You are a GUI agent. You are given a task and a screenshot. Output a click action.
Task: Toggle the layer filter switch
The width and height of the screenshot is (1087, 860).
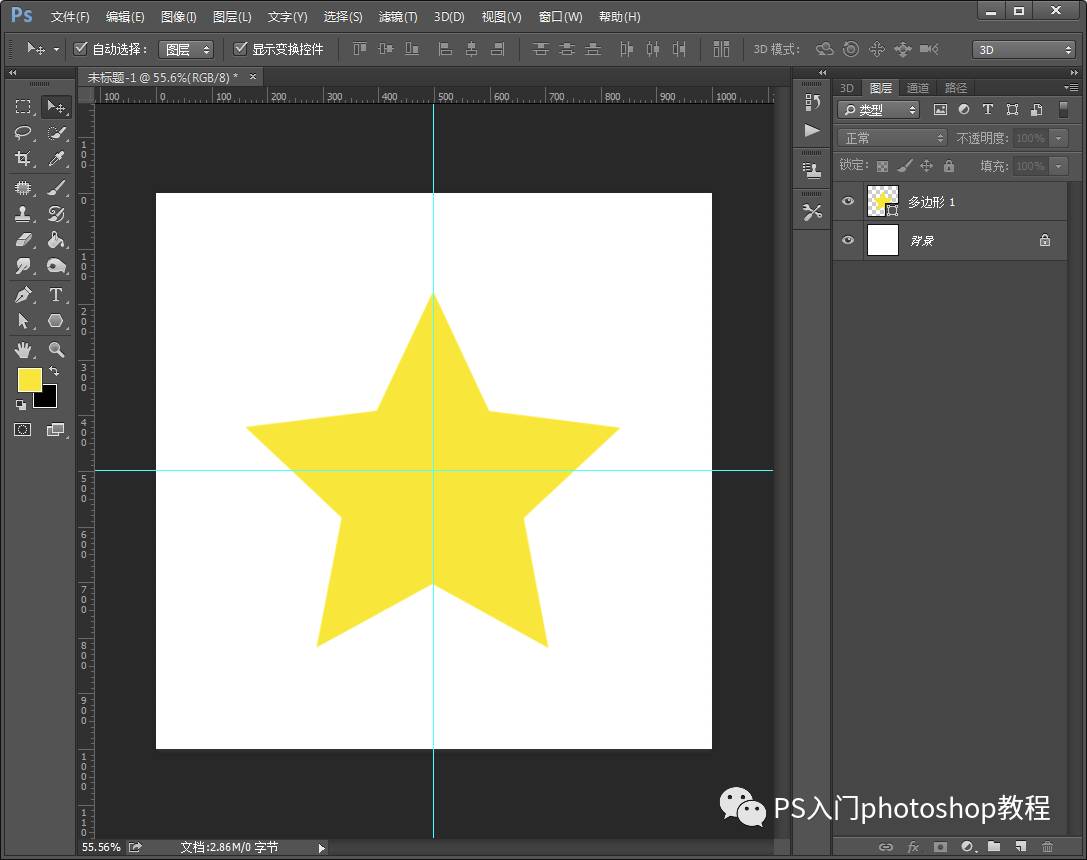1063,109
